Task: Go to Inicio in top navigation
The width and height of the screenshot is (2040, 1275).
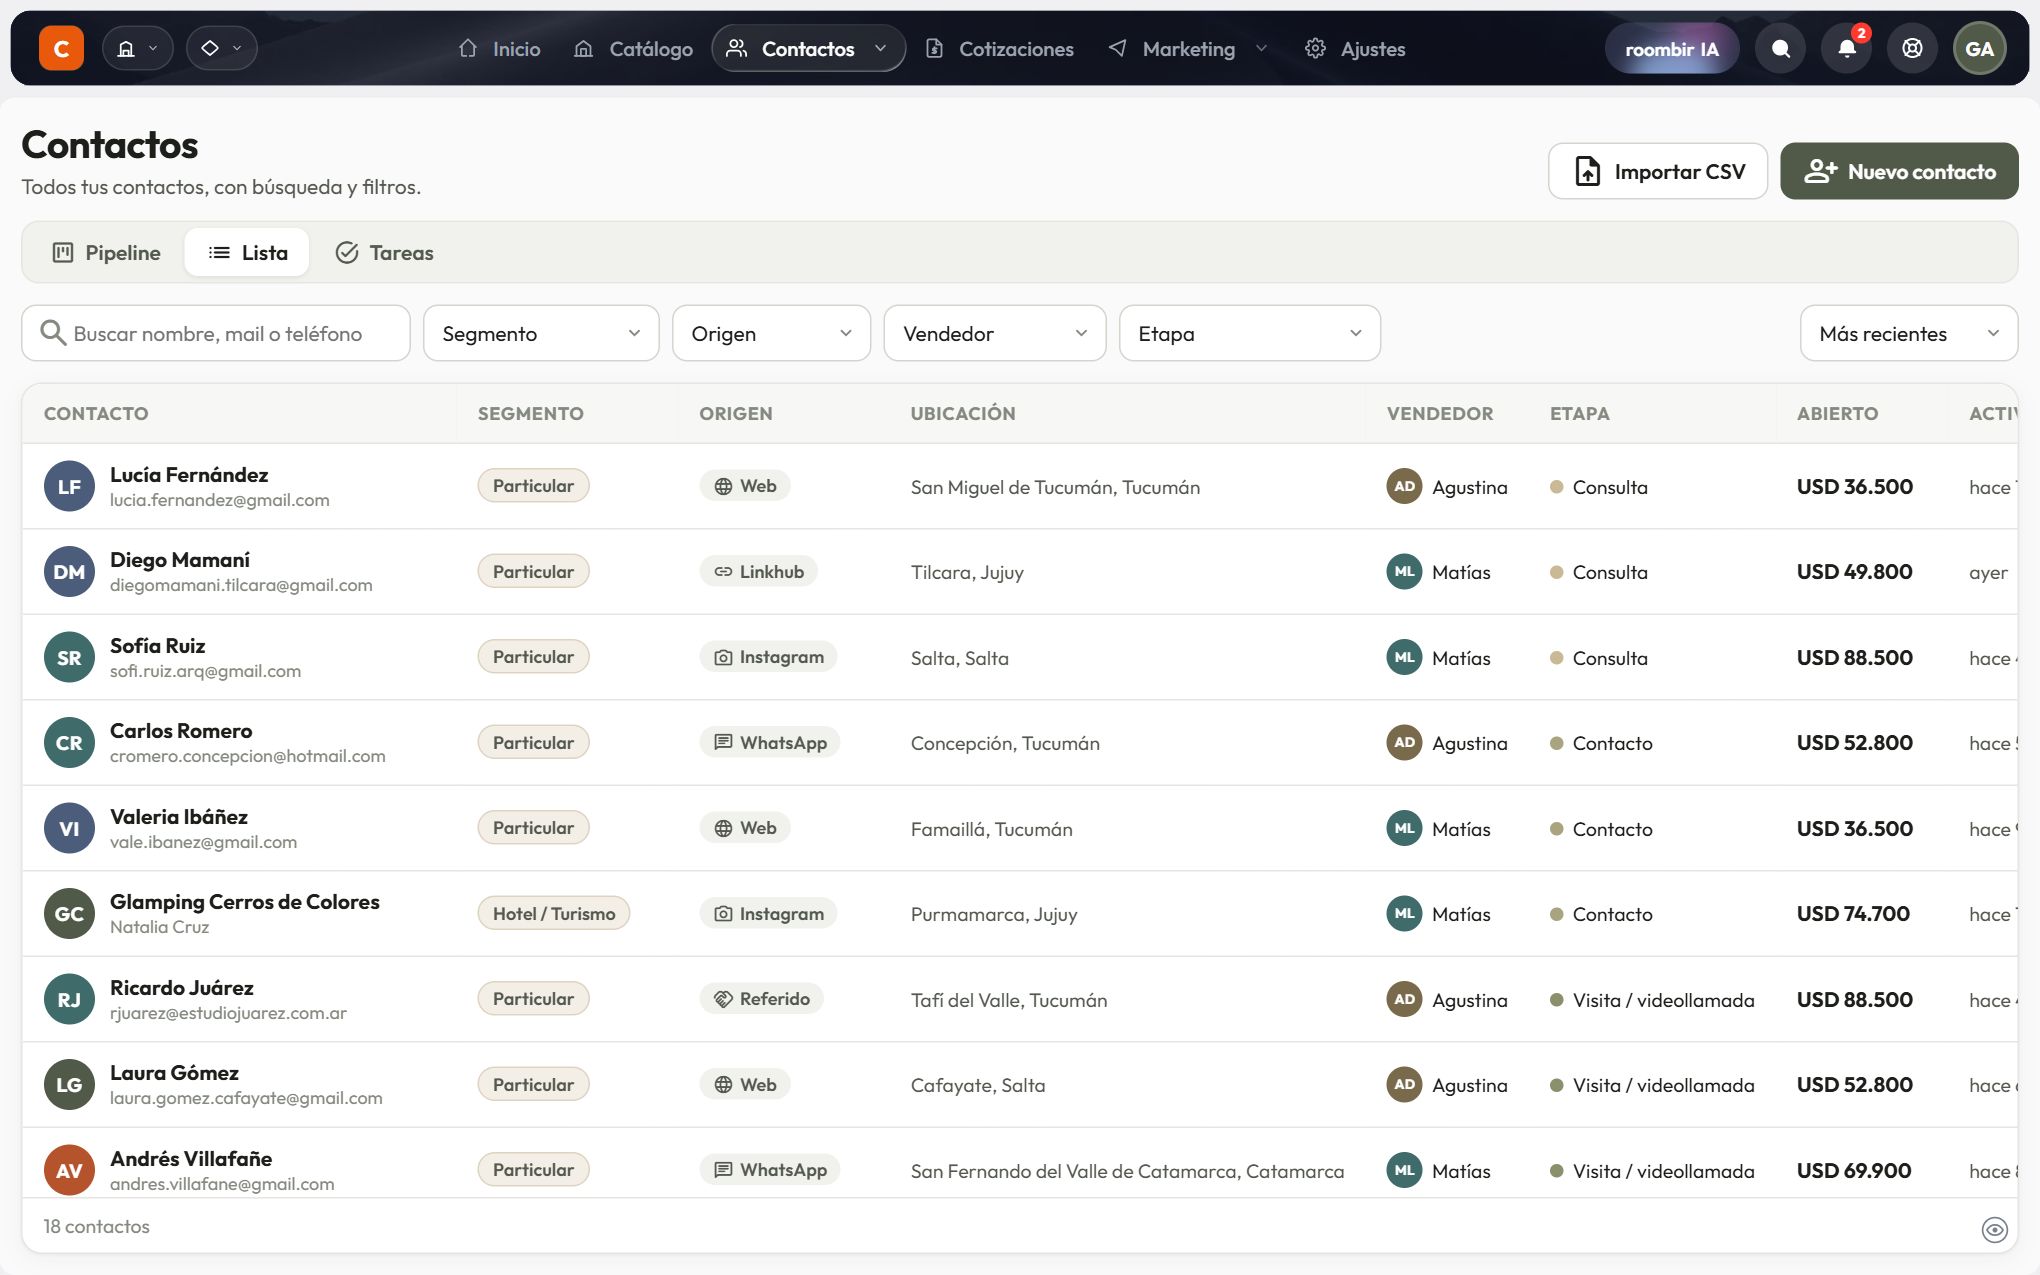Action: pos(499,48)
